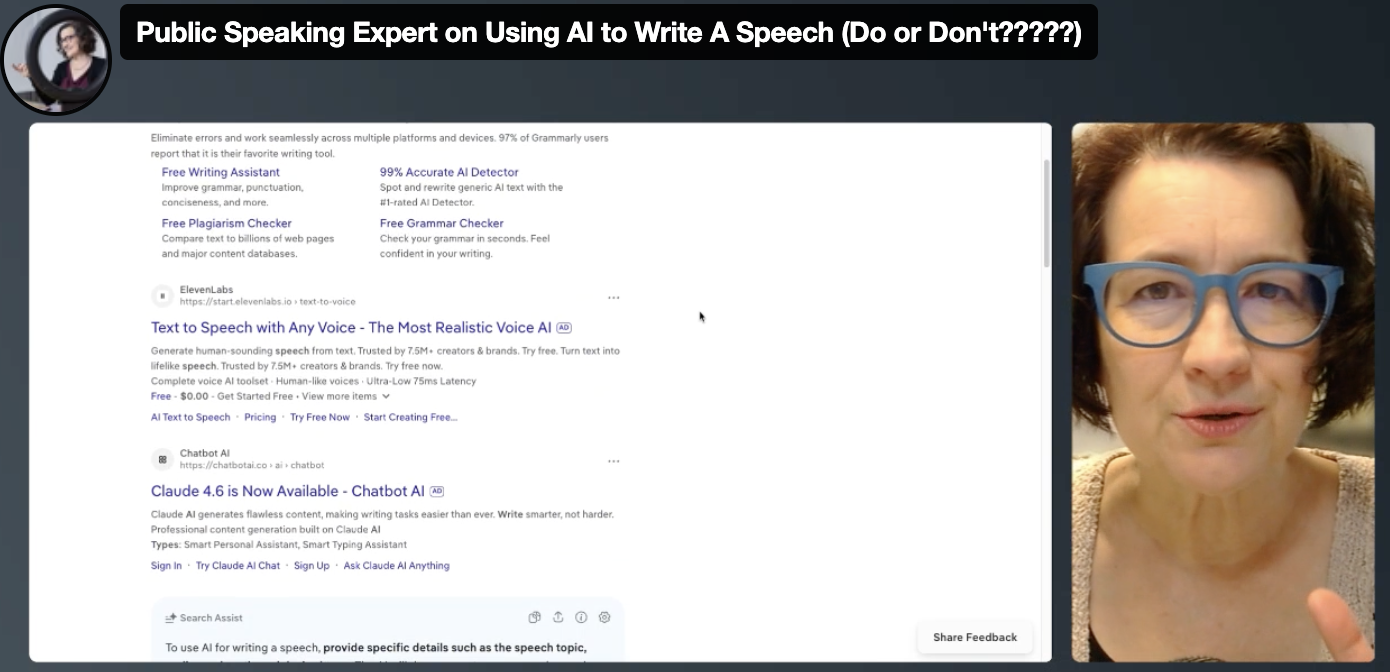Follow the 'Try Free Now' sitelink
Viewport: 1390px width, 672px height.
click(x=320, y=417)
